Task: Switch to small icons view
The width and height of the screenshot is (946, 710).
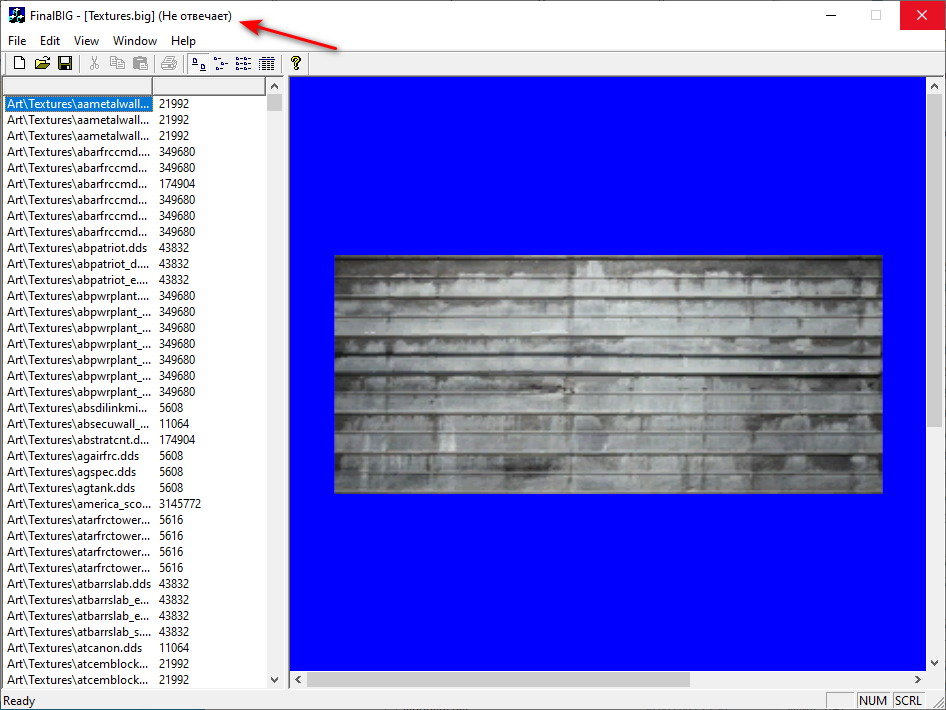Action: click(x=221, y=63)
